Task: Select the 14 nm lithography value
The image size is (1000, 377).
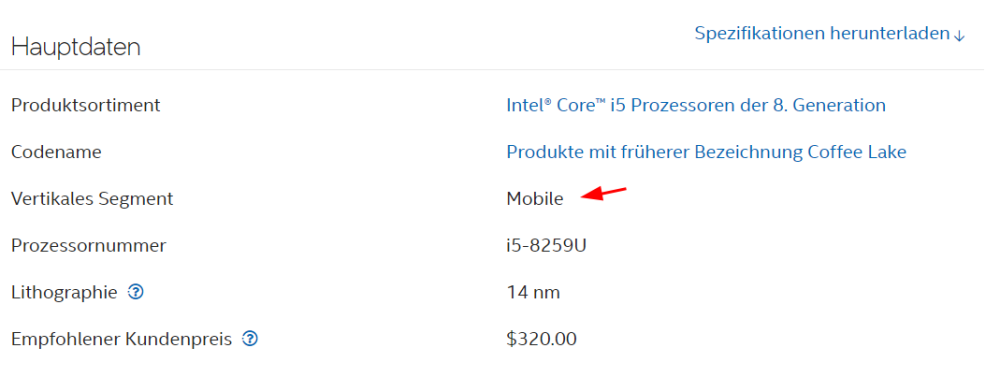Action: click(533, 293)
